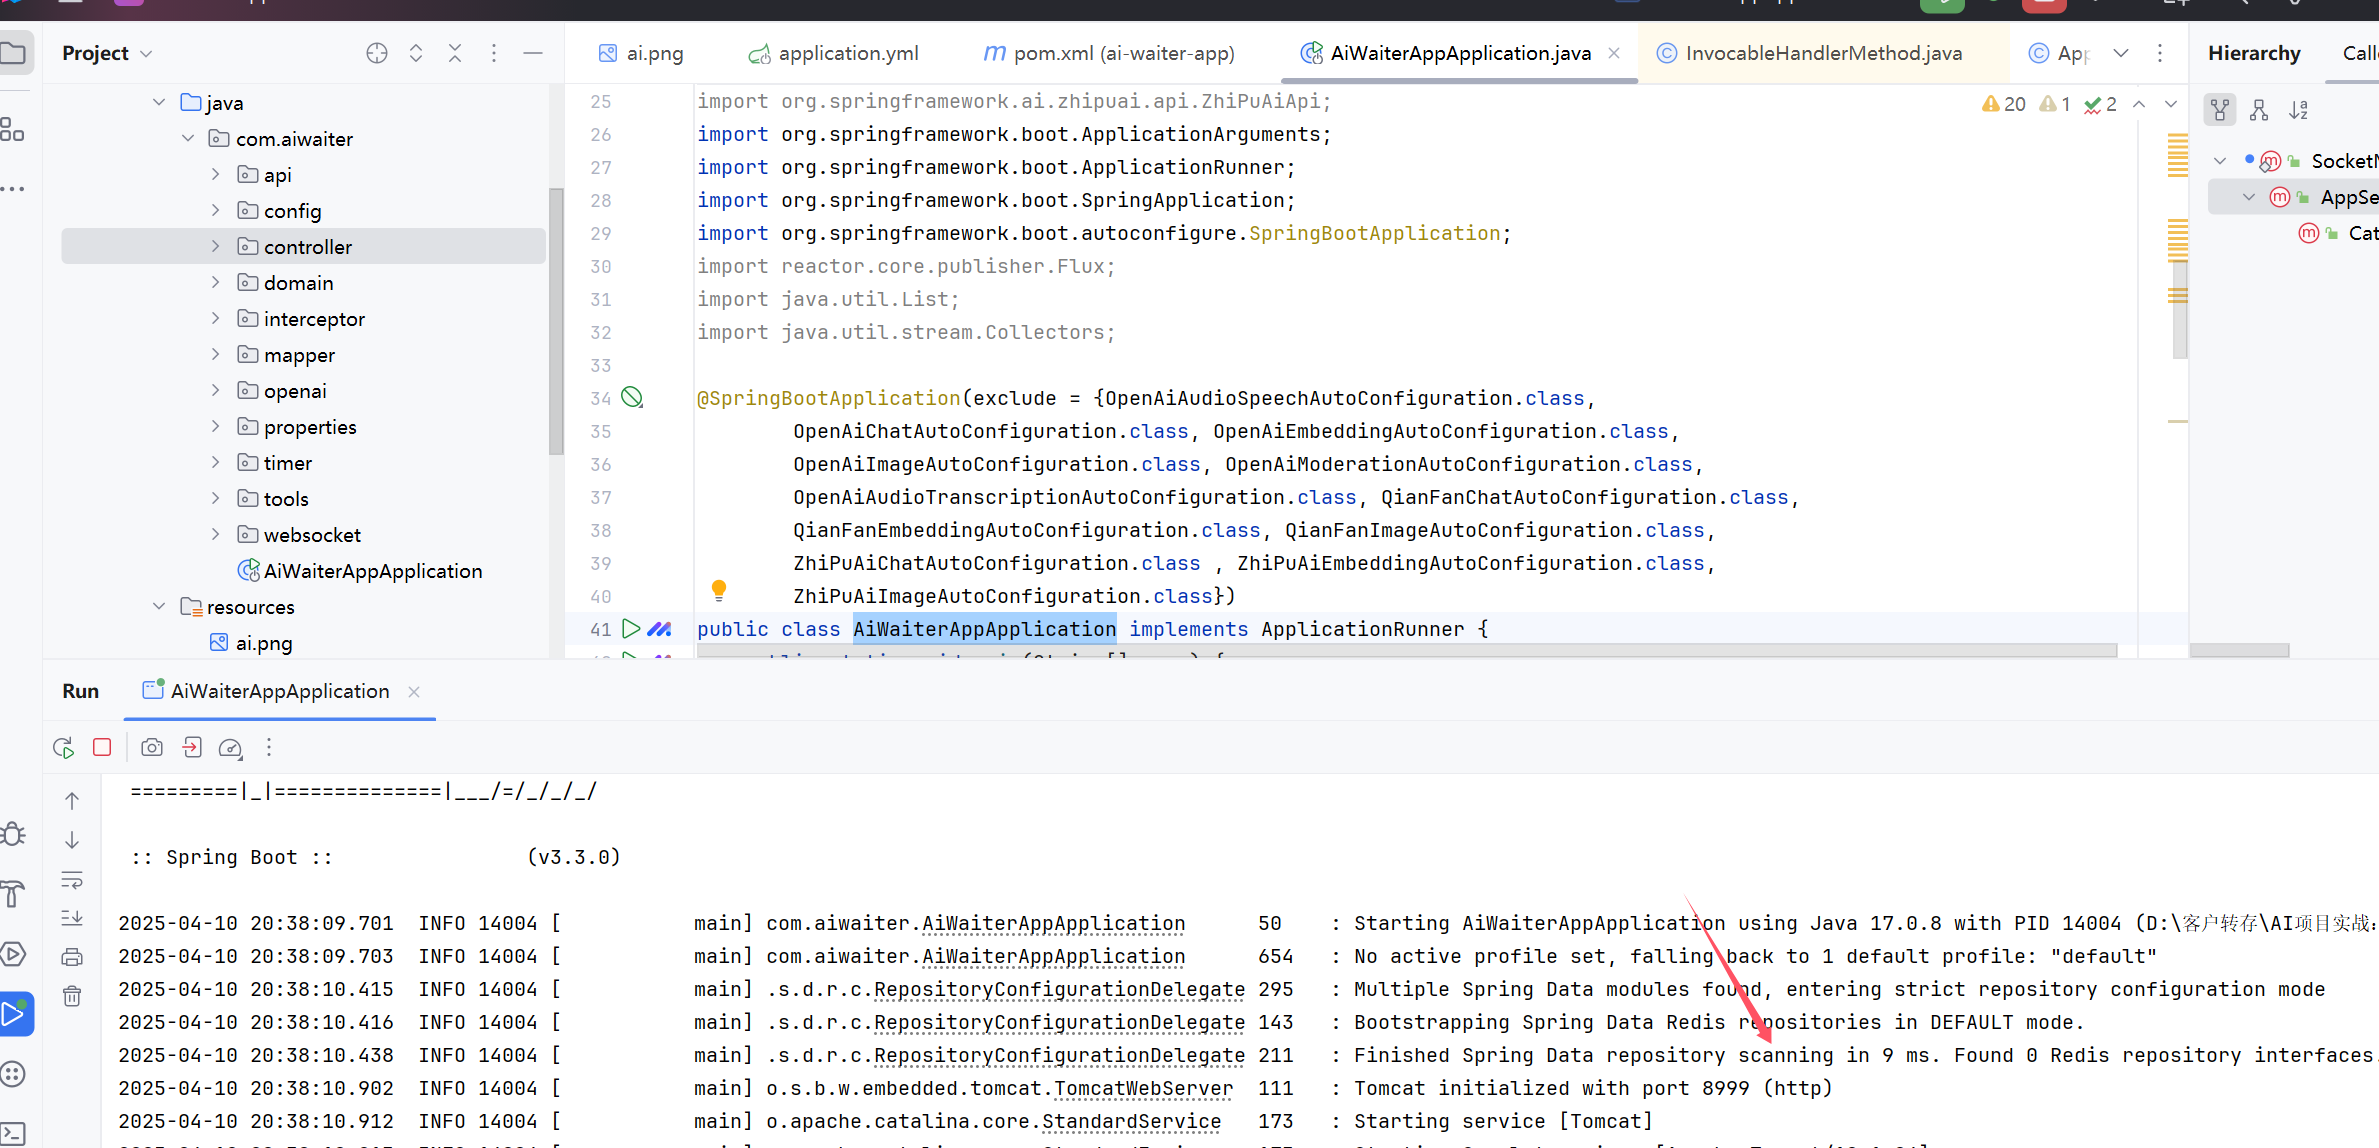Collapse the resources folder
The width and height of the screenshot is (2379, 1148).
pos(159,606)
